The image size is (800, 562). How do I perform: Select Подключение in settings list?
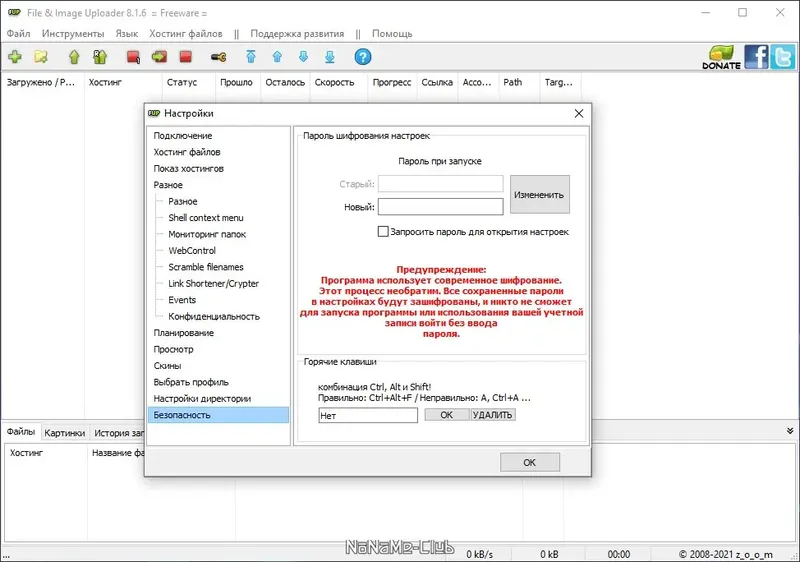click(183, 136)
